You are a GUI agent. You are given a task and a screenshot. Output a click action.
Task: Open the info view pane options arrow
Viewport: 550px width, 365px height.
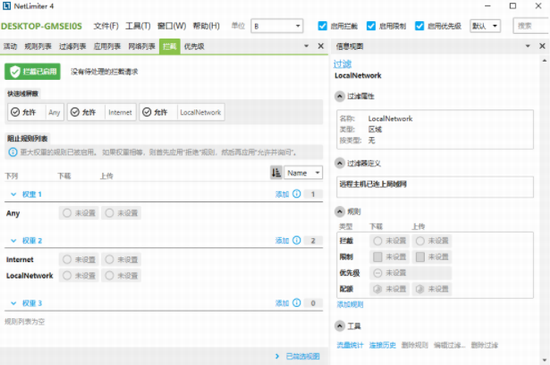[x=528, y=46]
